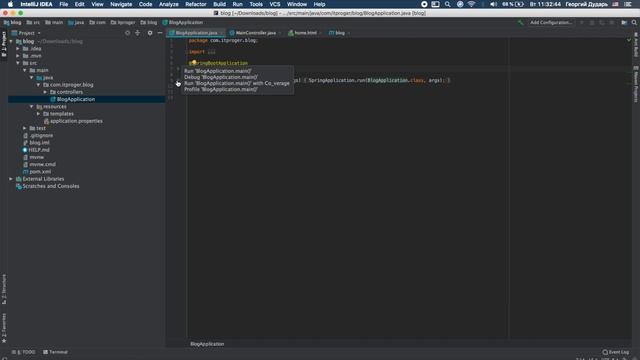Click the volume icon in menu bar
Screen dimensions: 640x360
493,4
